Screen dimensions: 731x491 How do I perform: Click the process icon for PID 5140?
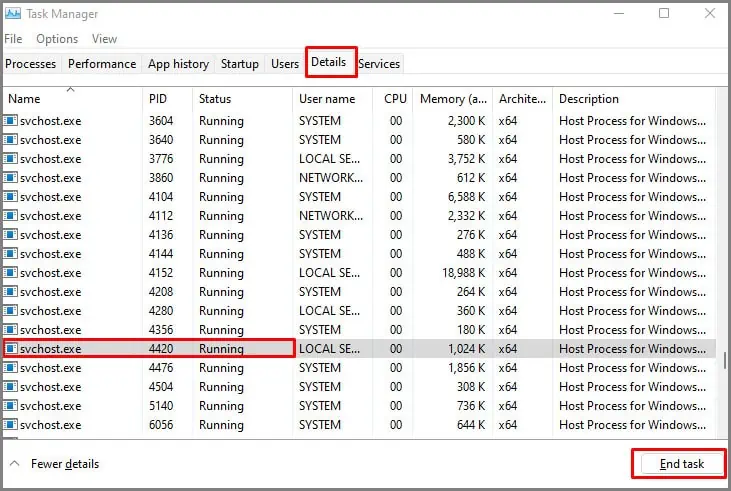pyautogui.click(x=10, y=406)
